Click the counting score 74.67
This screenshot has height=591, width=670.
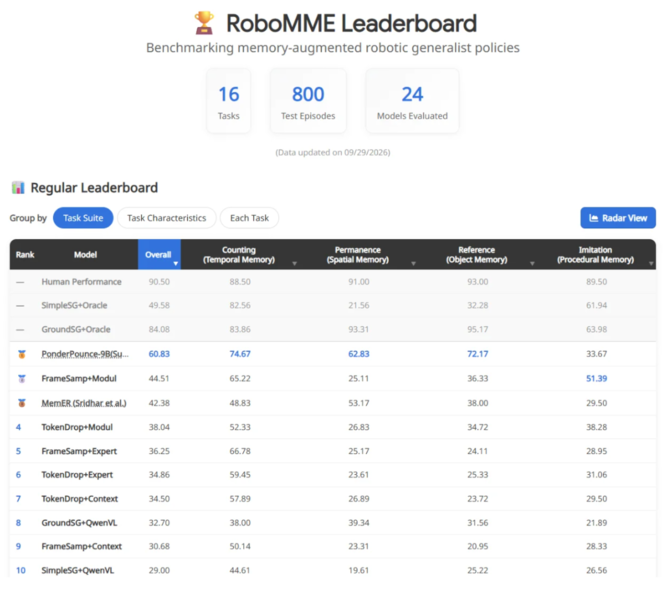(x=240, y=354)
